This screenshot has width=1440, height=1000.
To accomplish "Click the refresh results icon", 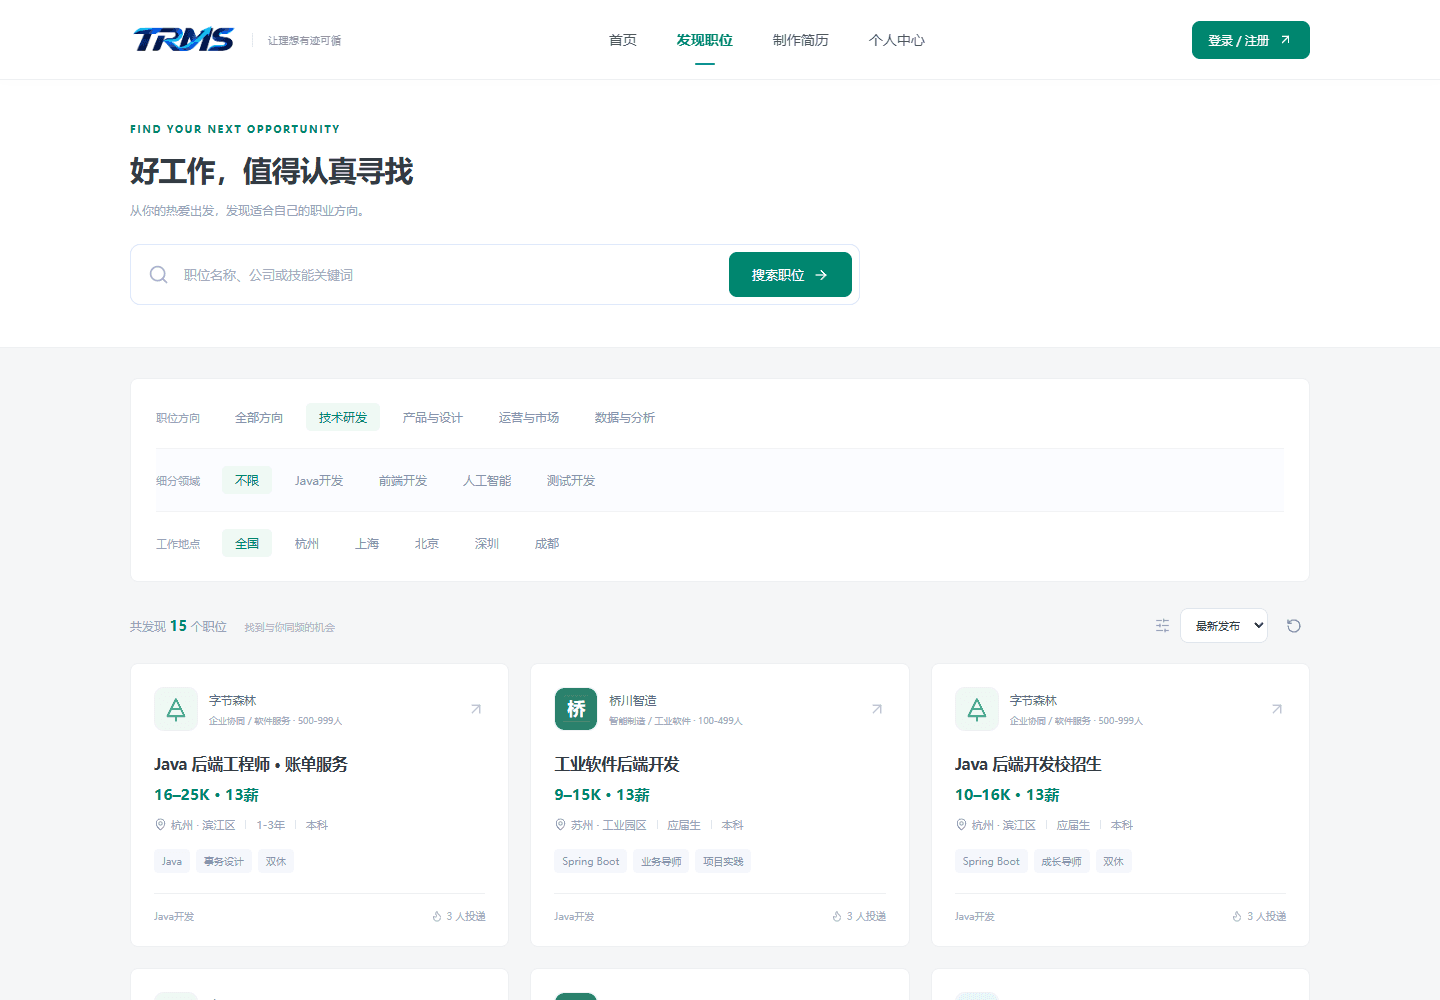I will 1294,626.
